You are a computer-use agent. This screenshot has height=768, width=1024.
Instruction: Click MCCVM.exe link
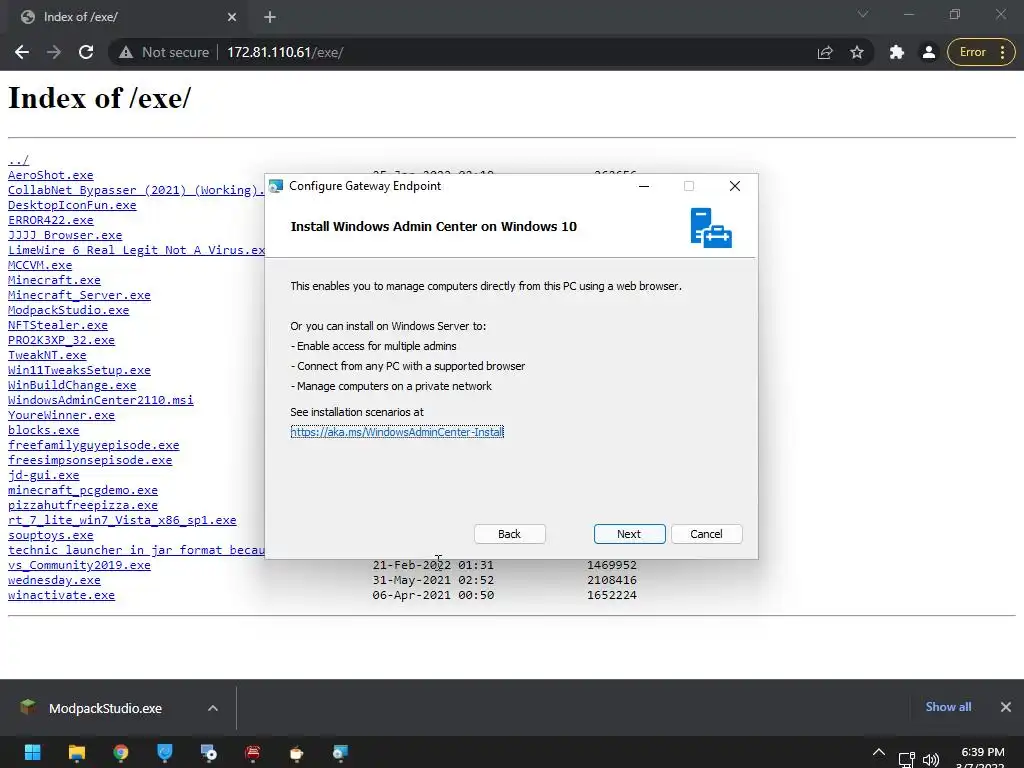point(40,265)
